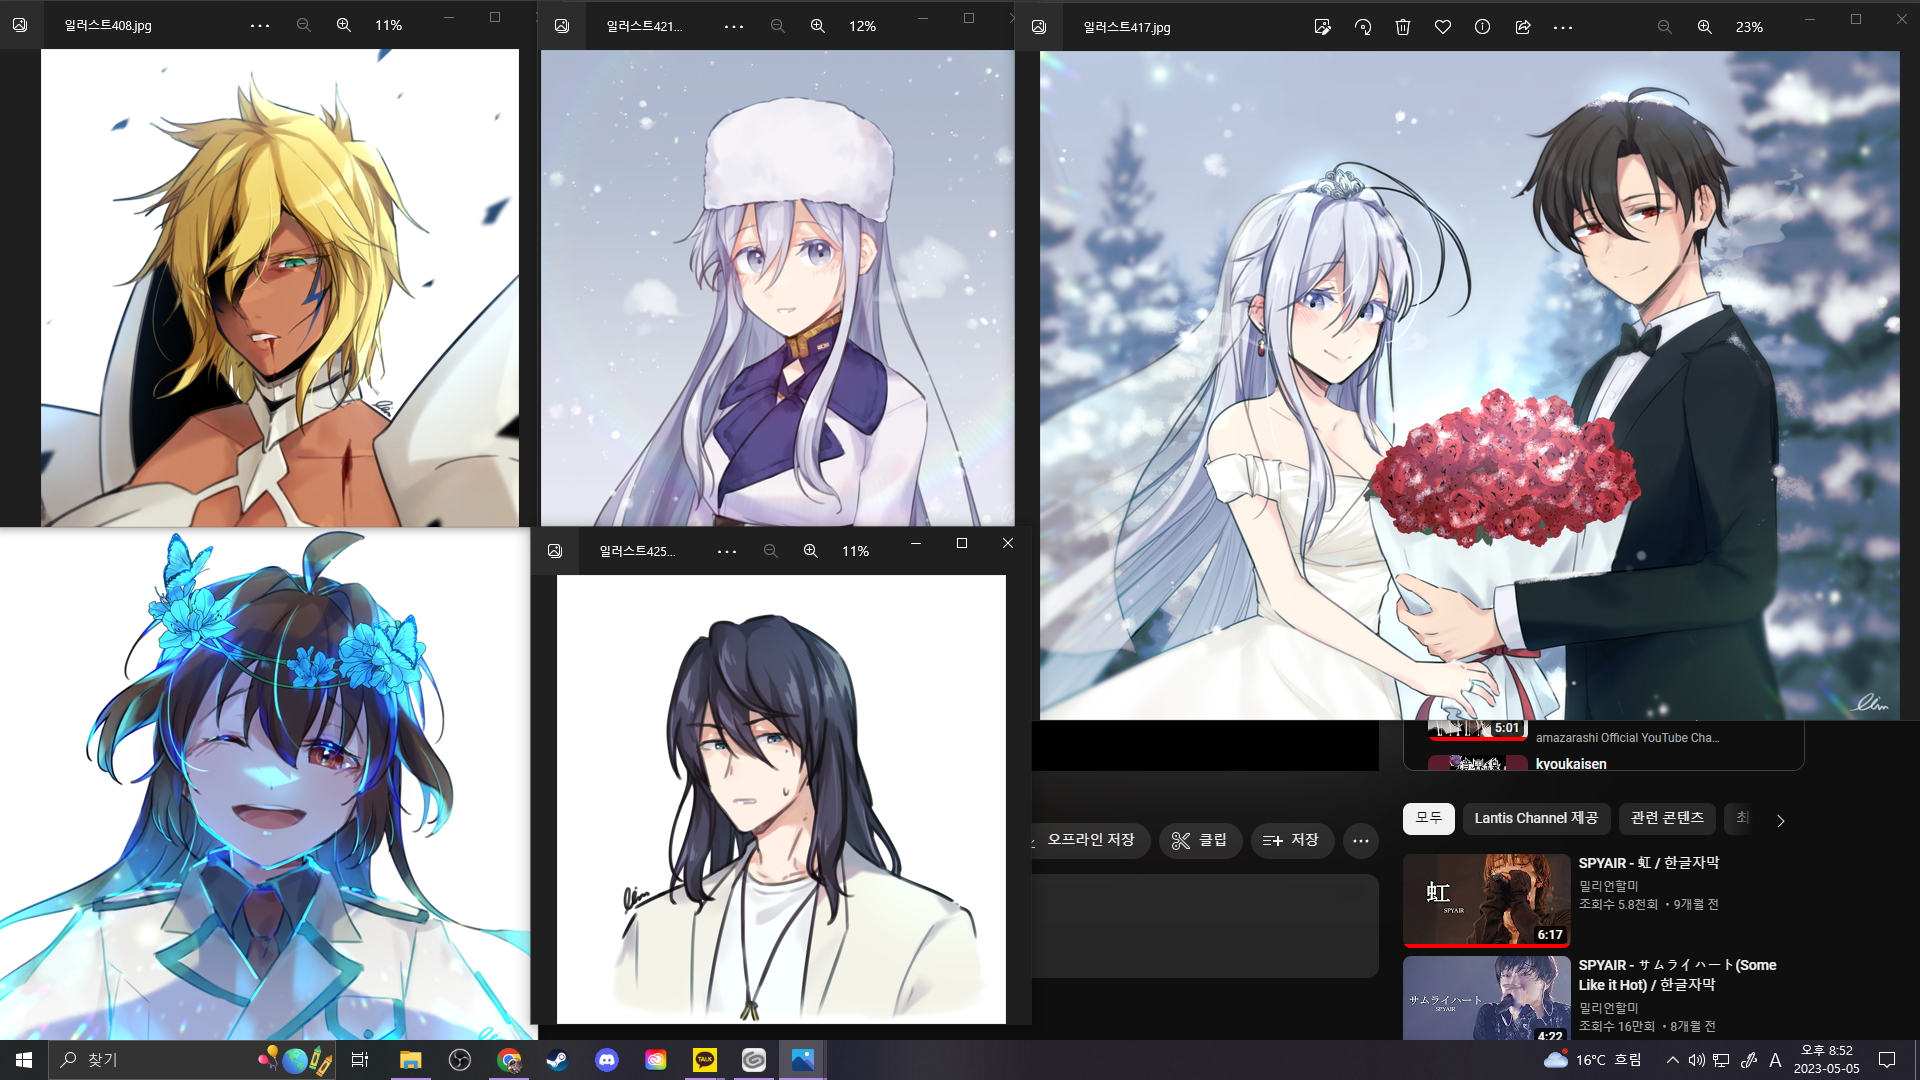Image resolution: width=1920 pixels, height=1080 pixels.
Task: Open Discord from taskbar
Action: tap(606, 1060)
